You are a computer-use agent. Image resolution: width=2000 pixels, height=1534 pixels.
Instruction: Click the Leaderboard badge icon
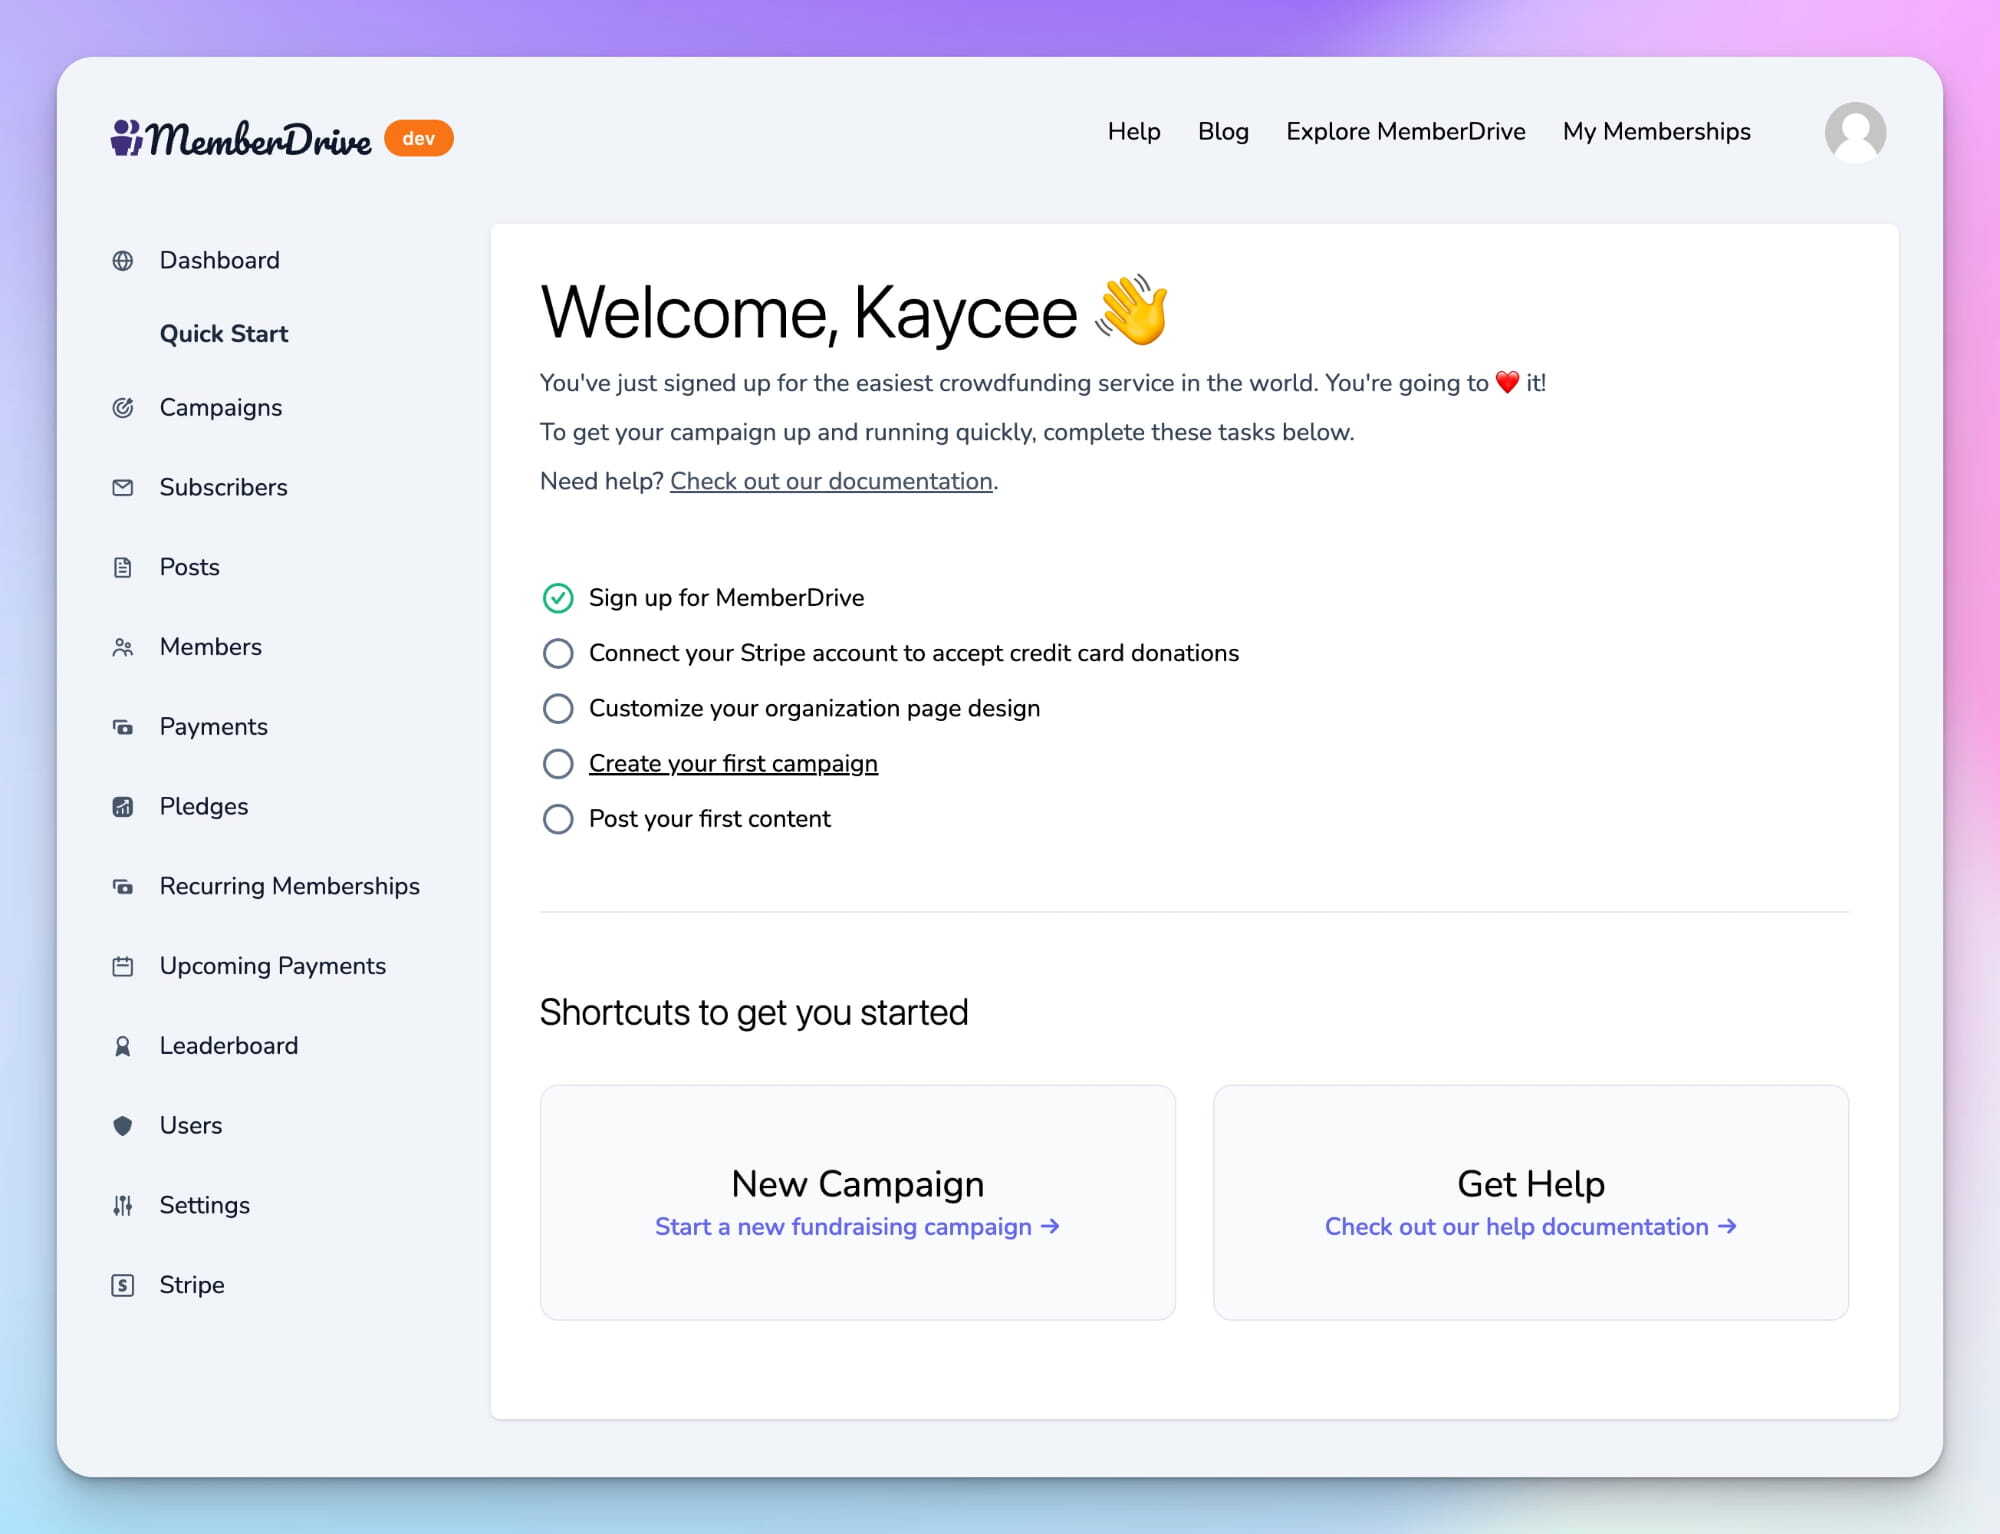pos(123,1047)
